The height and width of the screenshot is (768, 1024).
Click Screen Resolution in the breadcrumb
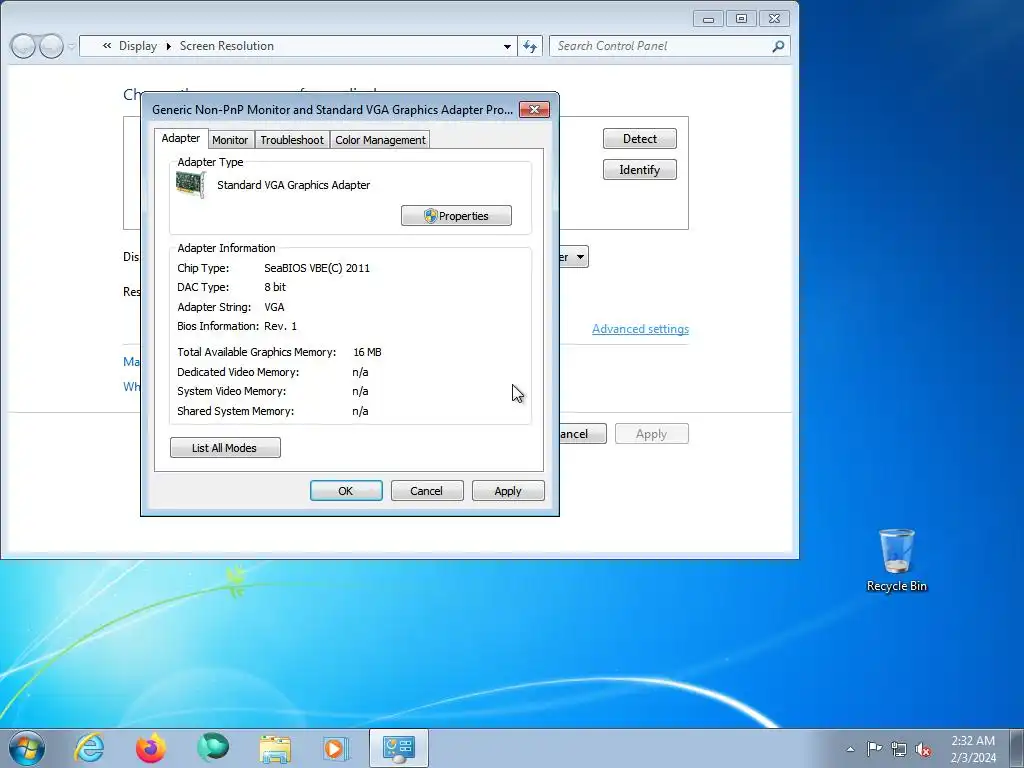(227, 46)
